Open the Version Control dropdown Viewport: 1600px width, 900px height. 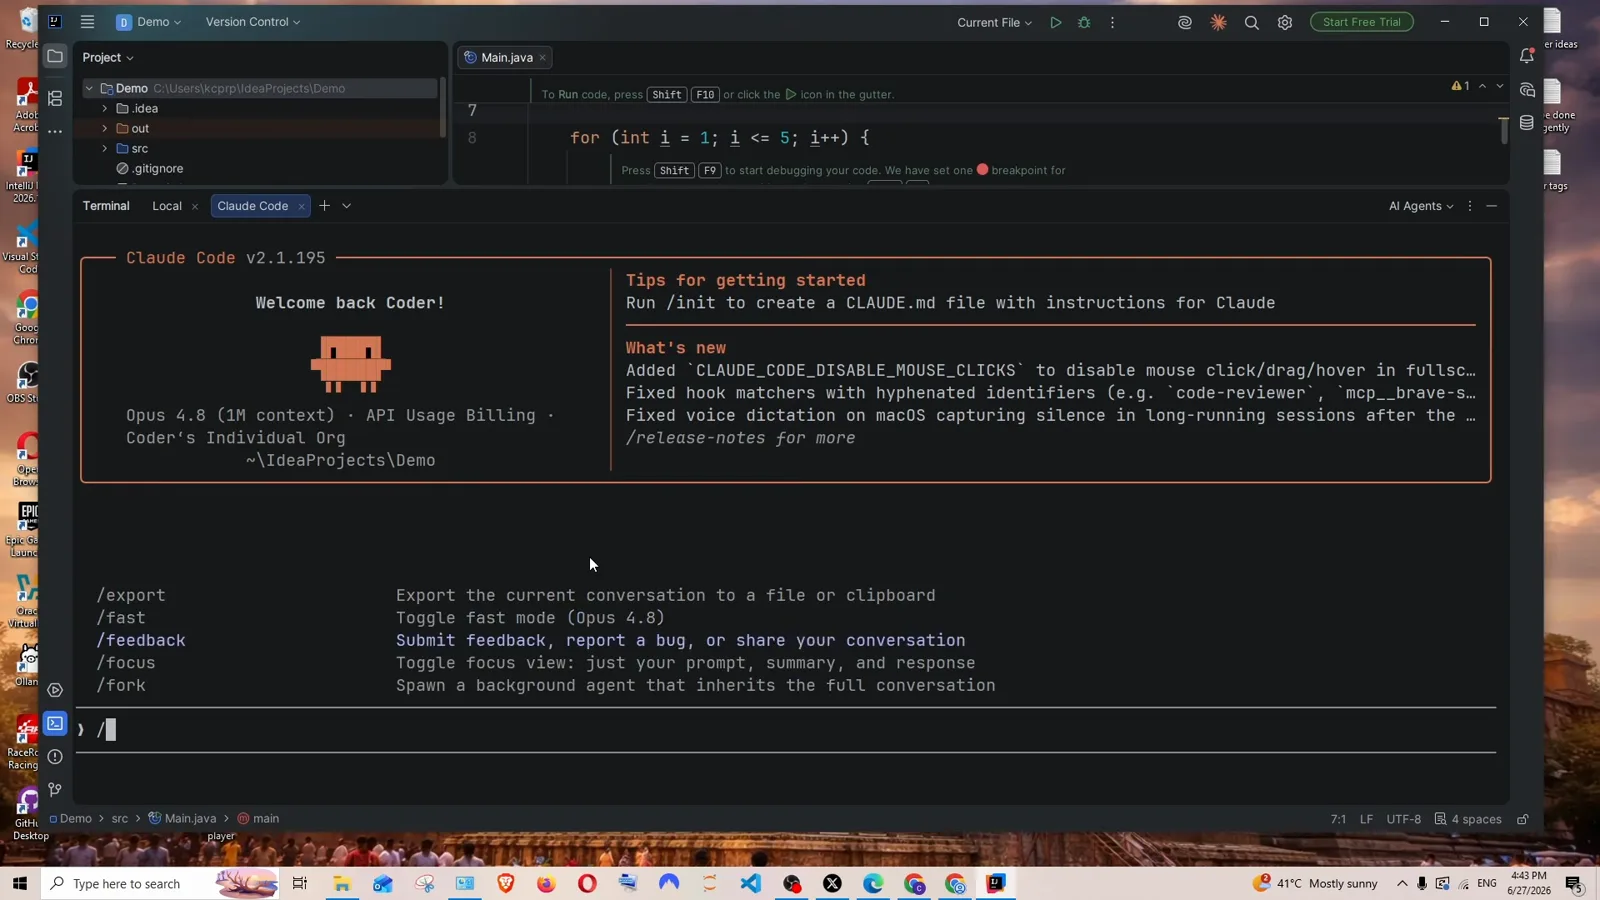point(253,22)
